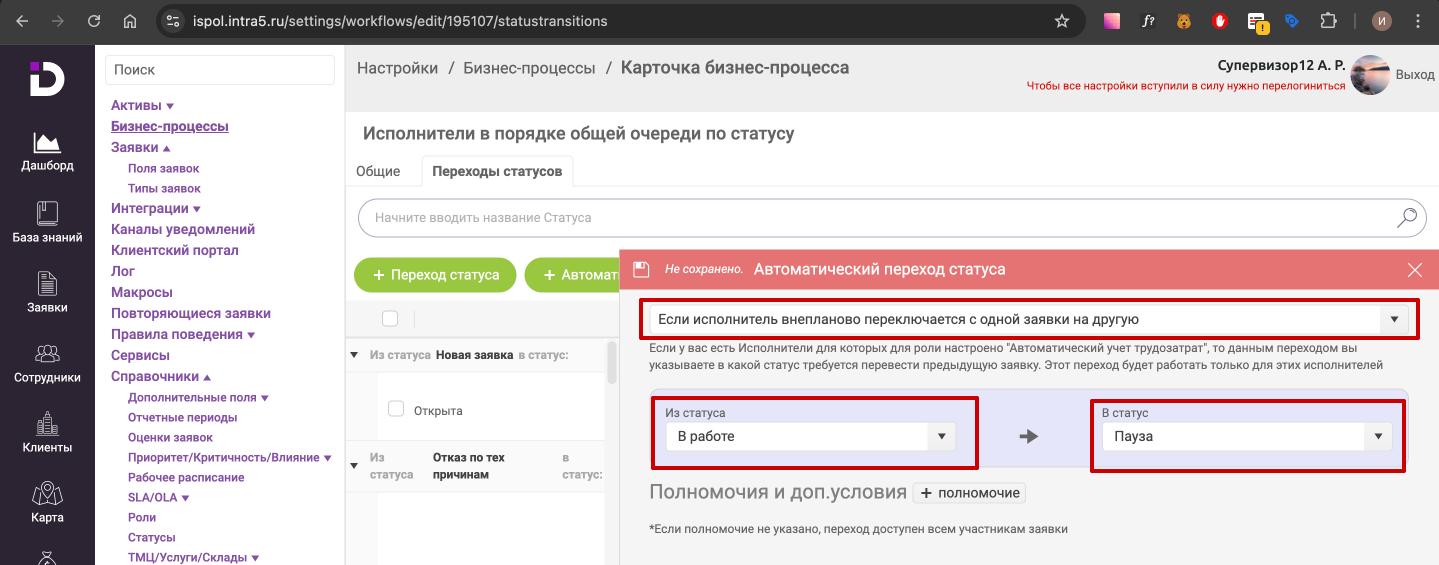Image resolution: width=1439 pixels, height=565 pixels.
Task: Click the search magnifier icon in status field
Action: point(1406,218)
